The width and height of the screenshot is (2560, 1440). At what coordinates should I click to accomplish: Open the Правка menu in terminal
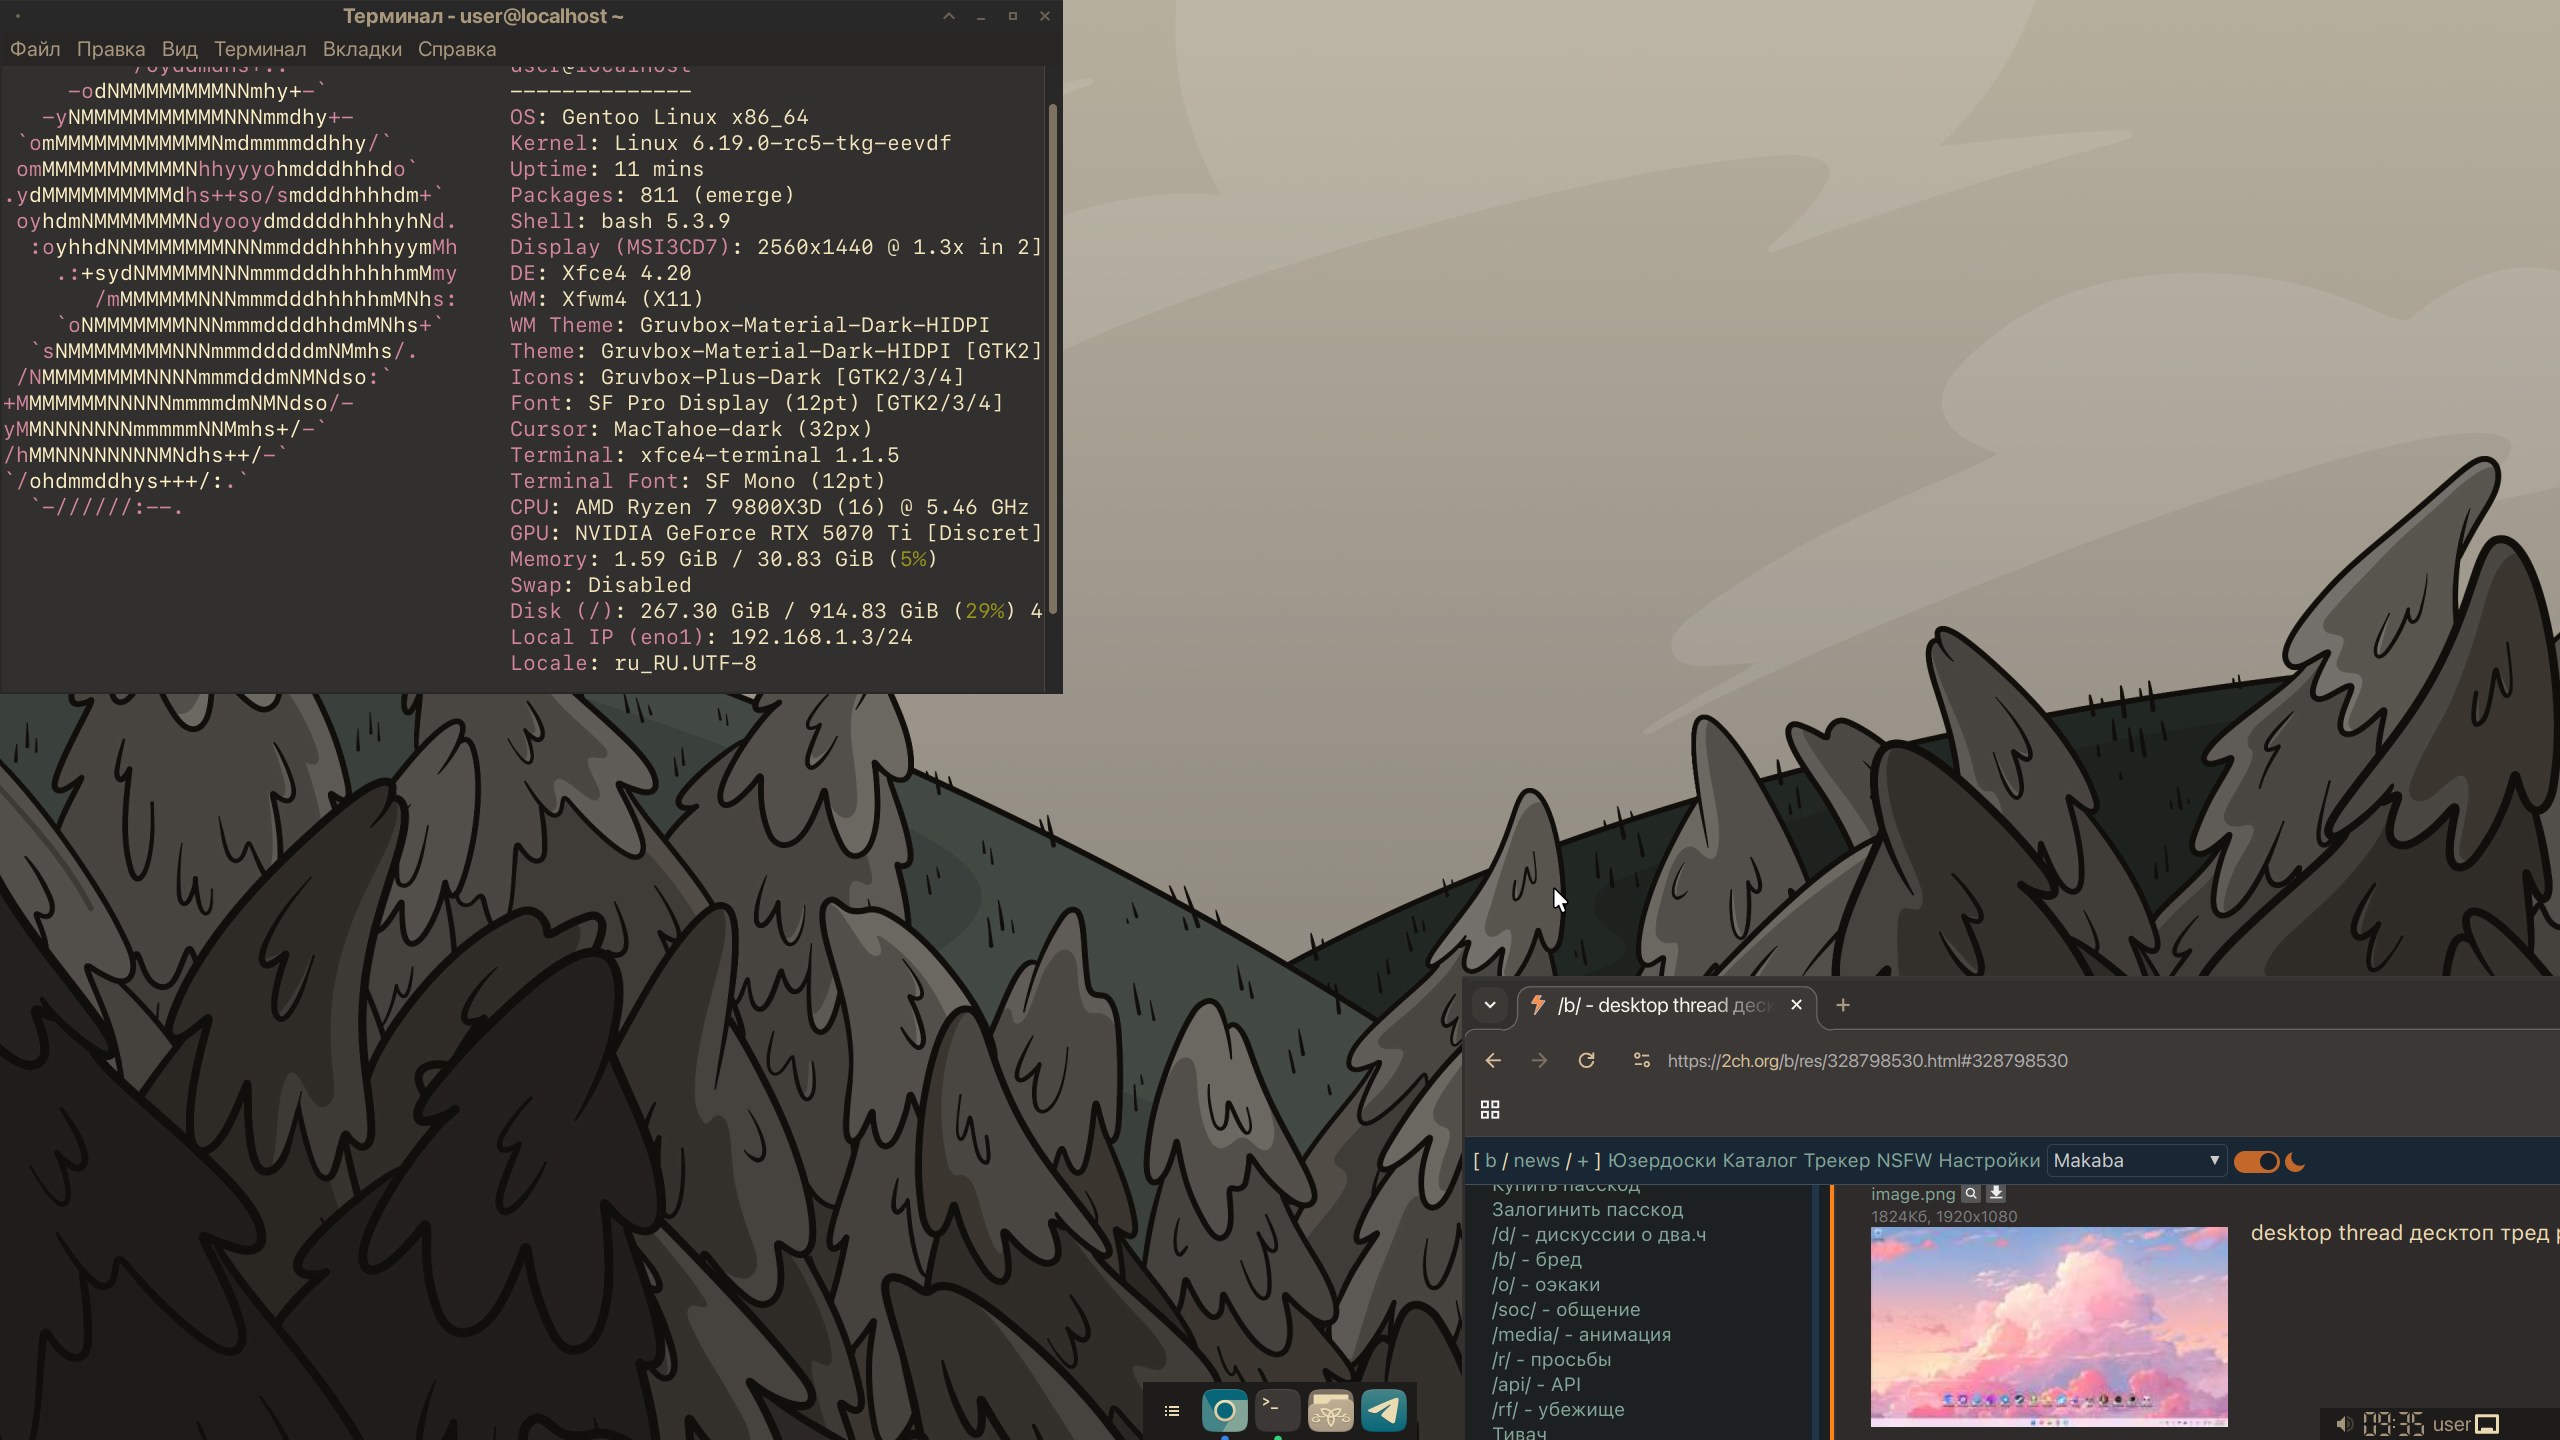[x=111, y=49]
